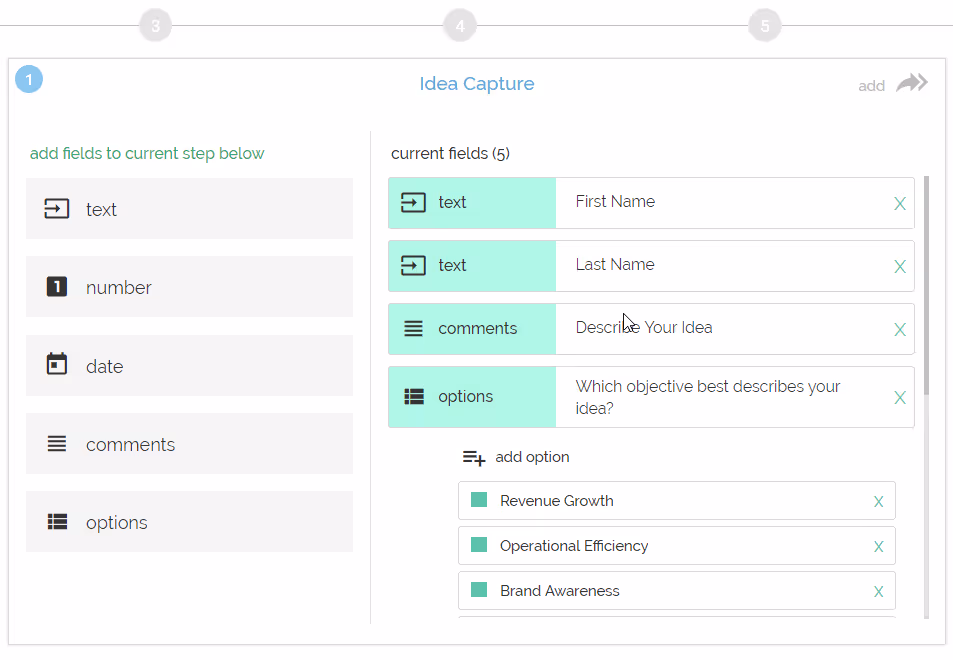
Task: Select the number field type icon
Action: pyautogui.click(x=57, y=287)
